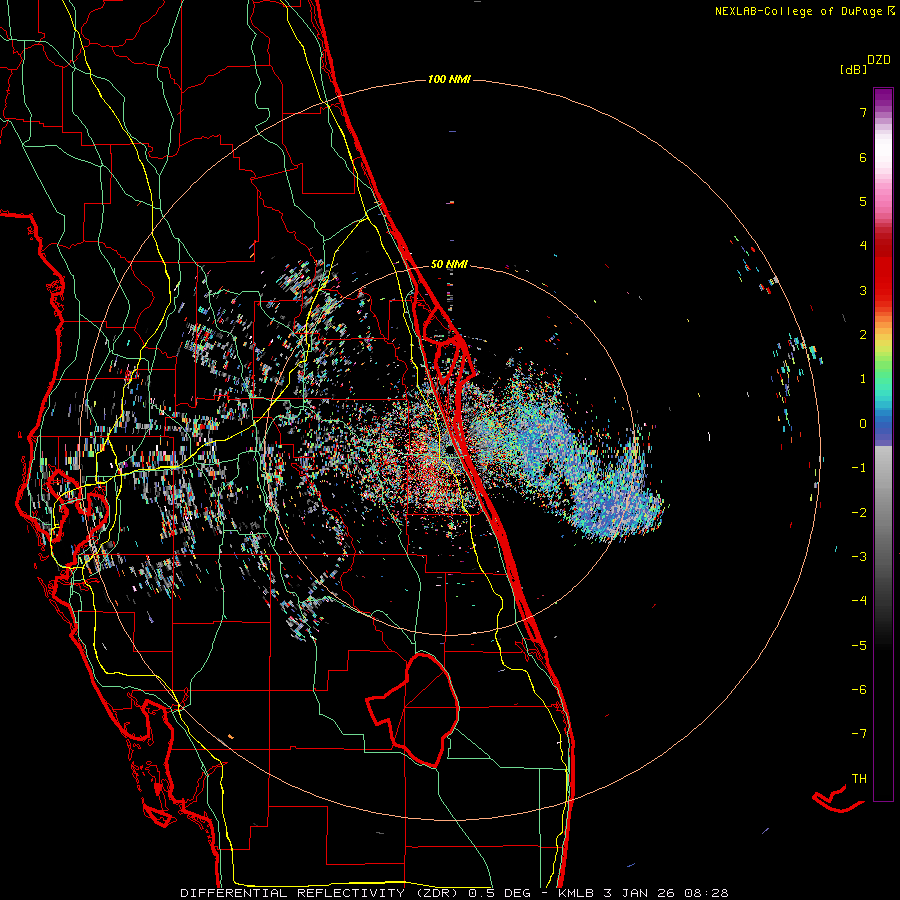
Task: Click the KMLB station identifier in caption
Action: point(578,893)
